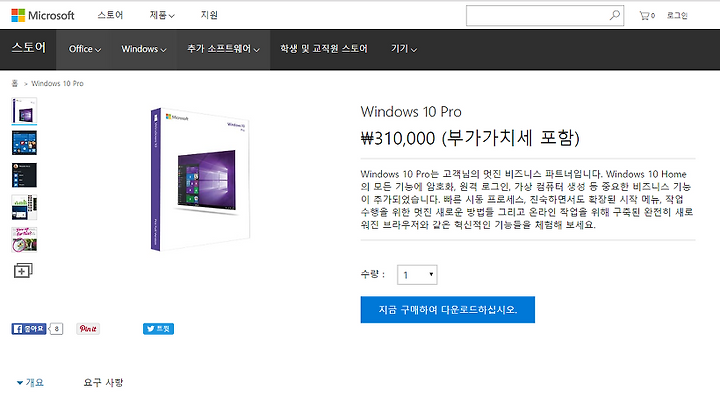Open the 지원 support link

tap(209, 15)
